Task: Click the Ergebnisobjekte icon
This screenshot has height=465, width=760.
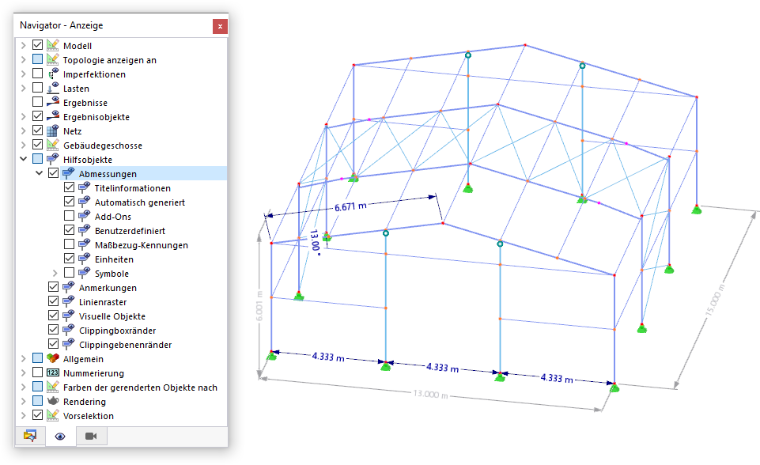Action: (53, 116)
